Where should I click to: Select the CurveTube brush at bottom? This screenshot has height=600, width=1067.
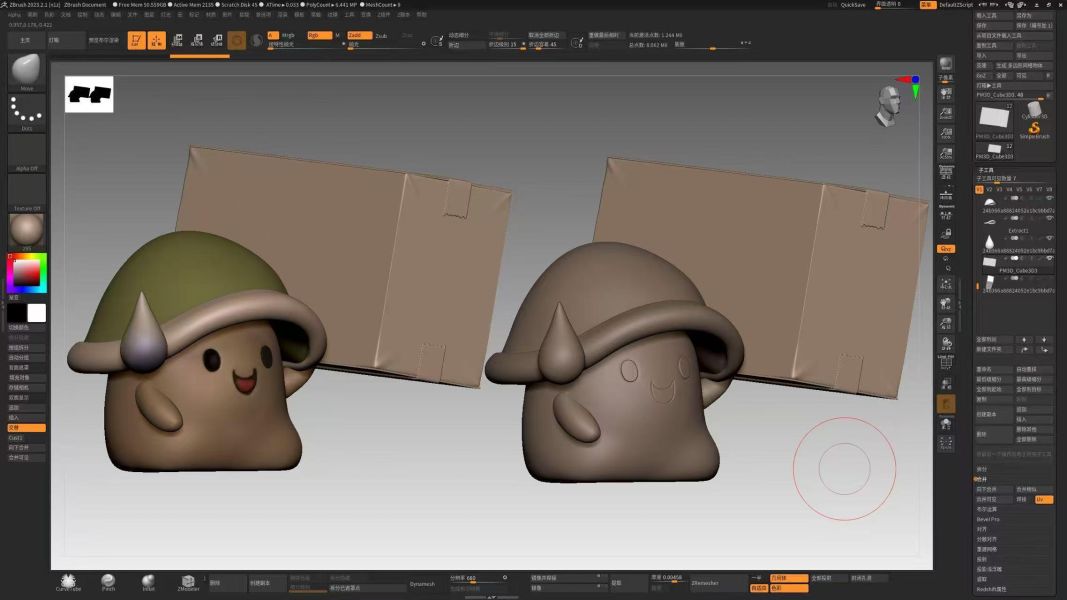point(68,582)
